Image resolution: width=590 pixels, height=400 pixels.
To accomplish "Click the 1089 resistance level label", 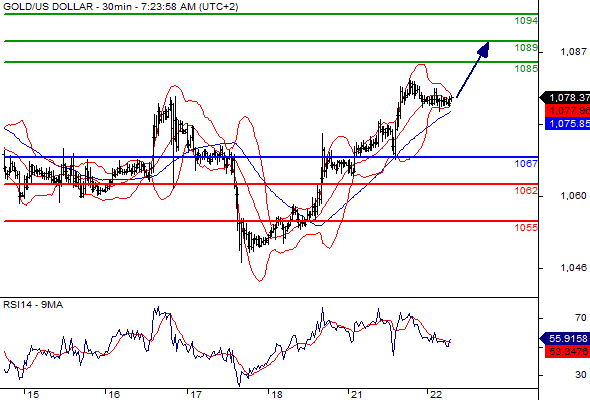I will [526, 48].
